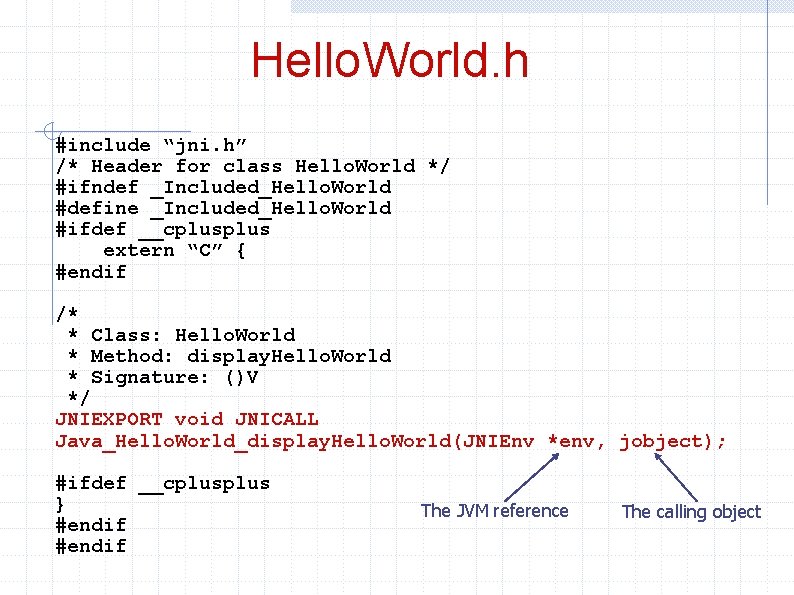Click the text Class: HelloWorld

coord(193,335)
